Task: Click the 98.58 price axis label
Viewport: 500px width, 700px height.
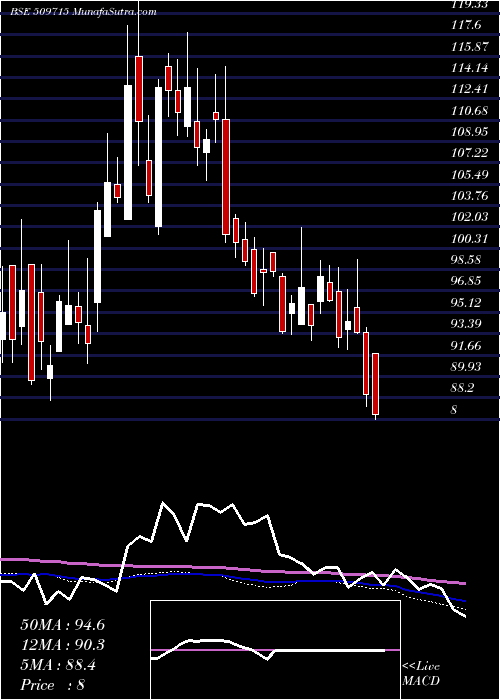Action: click(467, 260)
